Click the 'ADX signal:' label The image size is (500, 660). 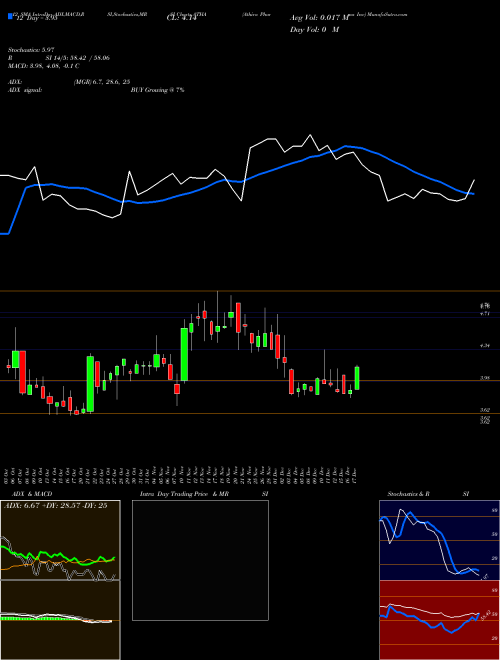tap(25, 90)
